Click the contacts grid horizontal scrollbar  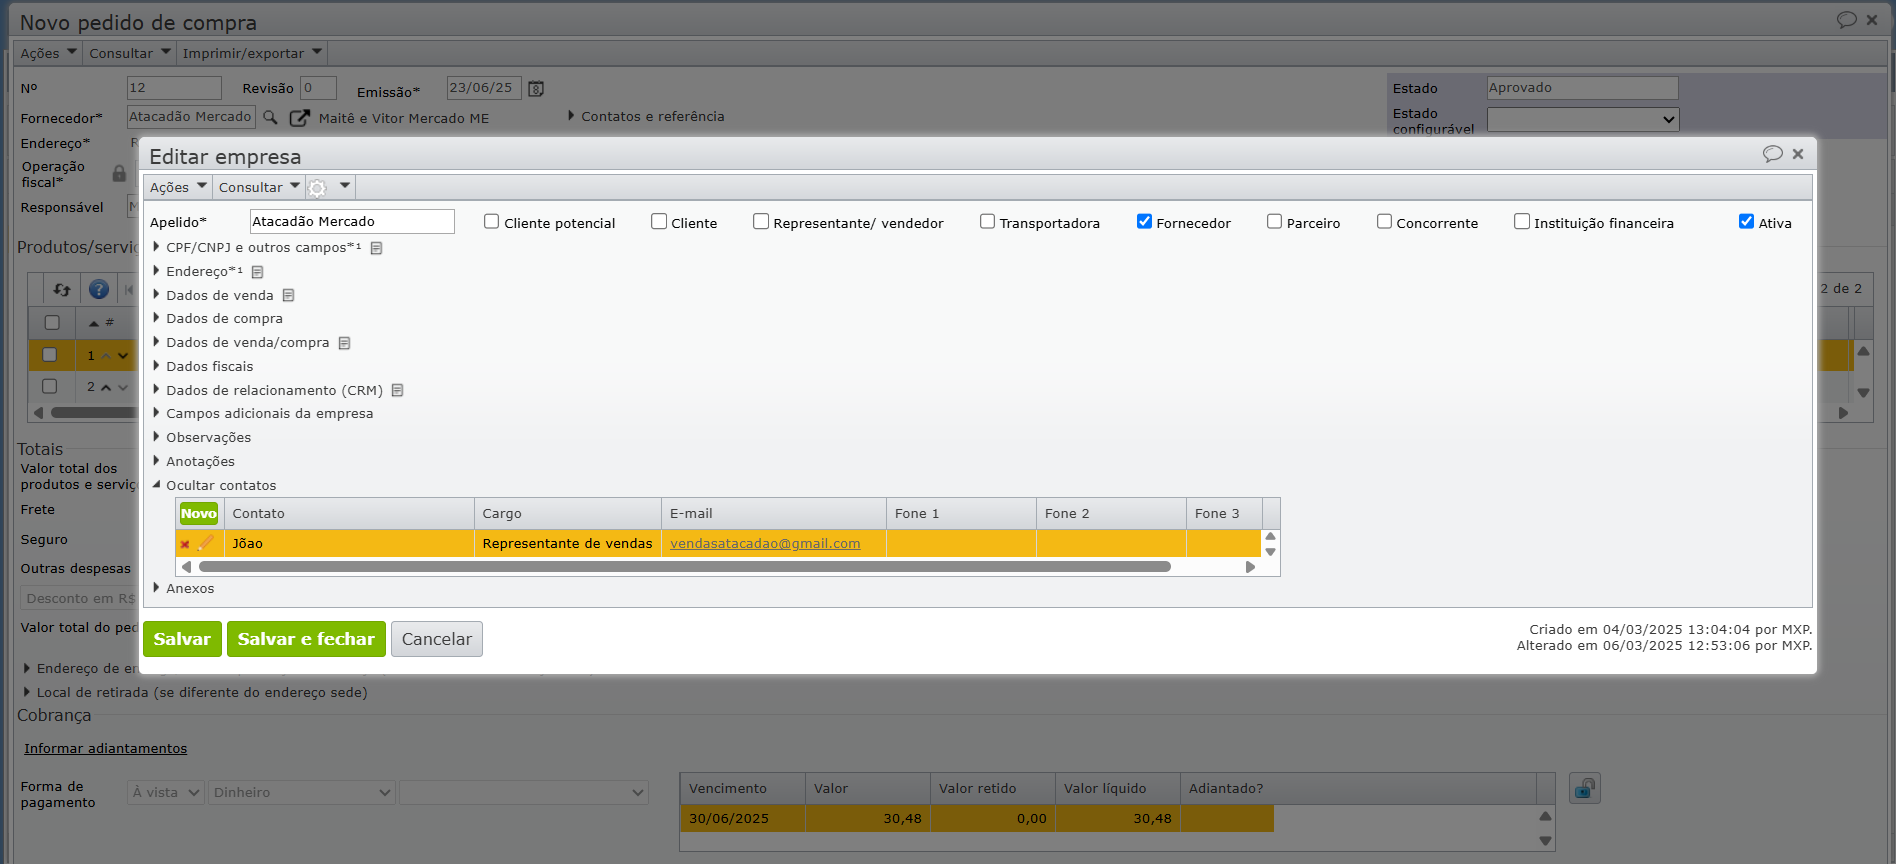click(x=685, y=567)
